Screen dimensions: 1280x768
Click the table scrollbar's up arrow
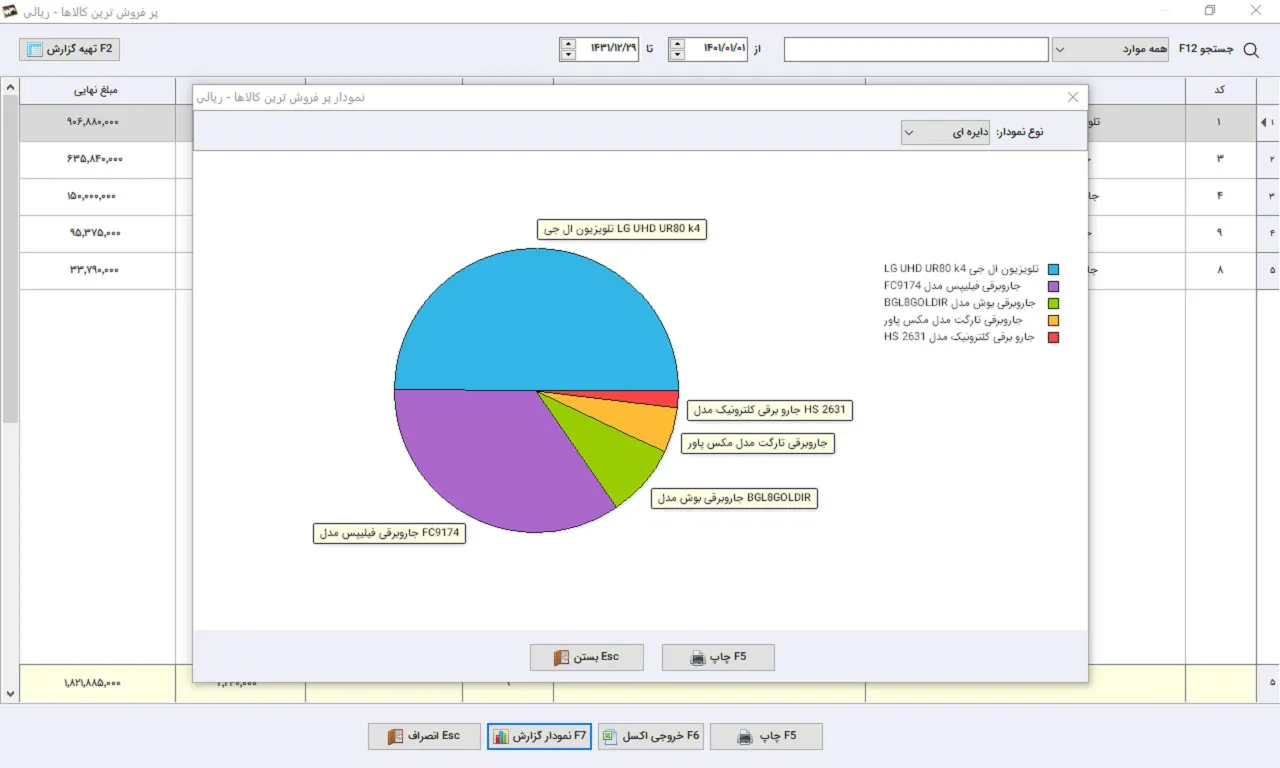click(10, 87)
